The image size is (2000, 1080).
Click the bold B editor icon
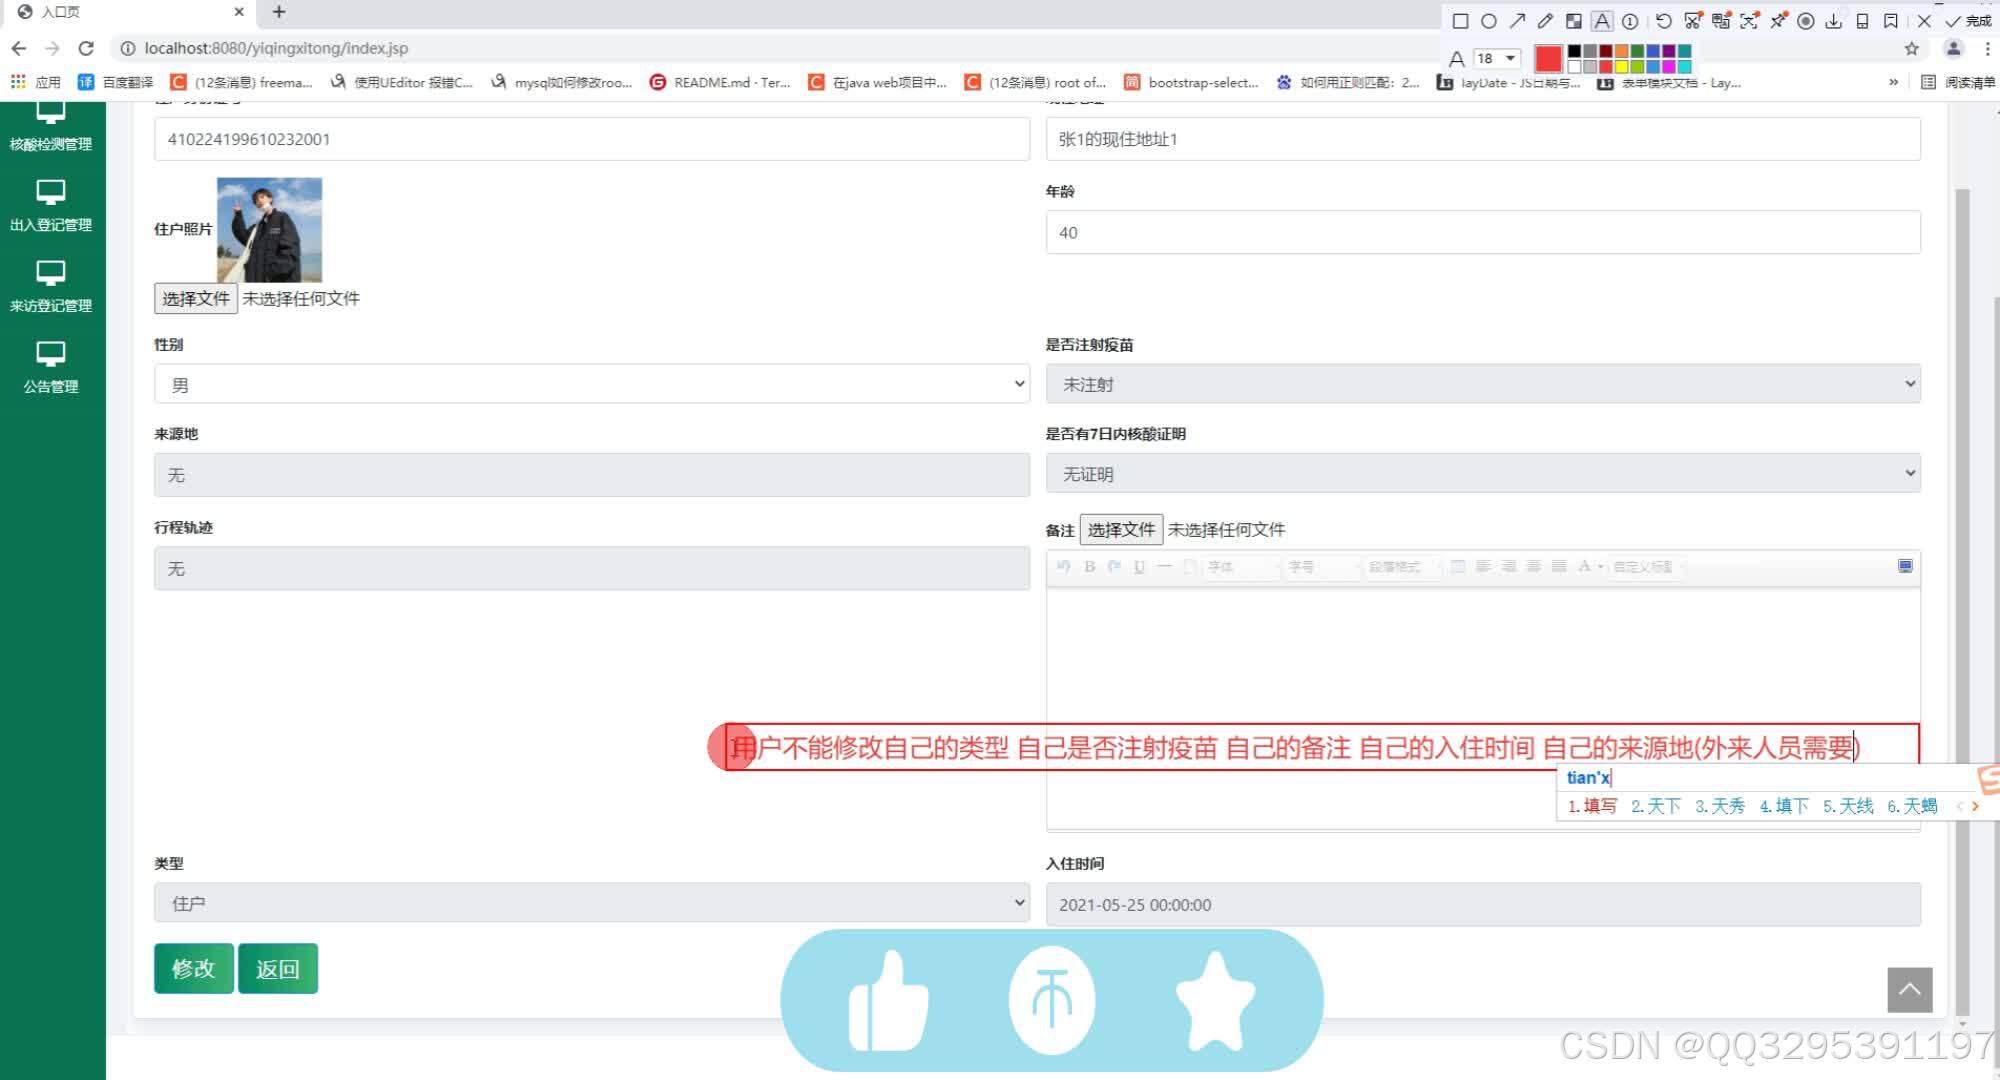(x=1089, y=567)
